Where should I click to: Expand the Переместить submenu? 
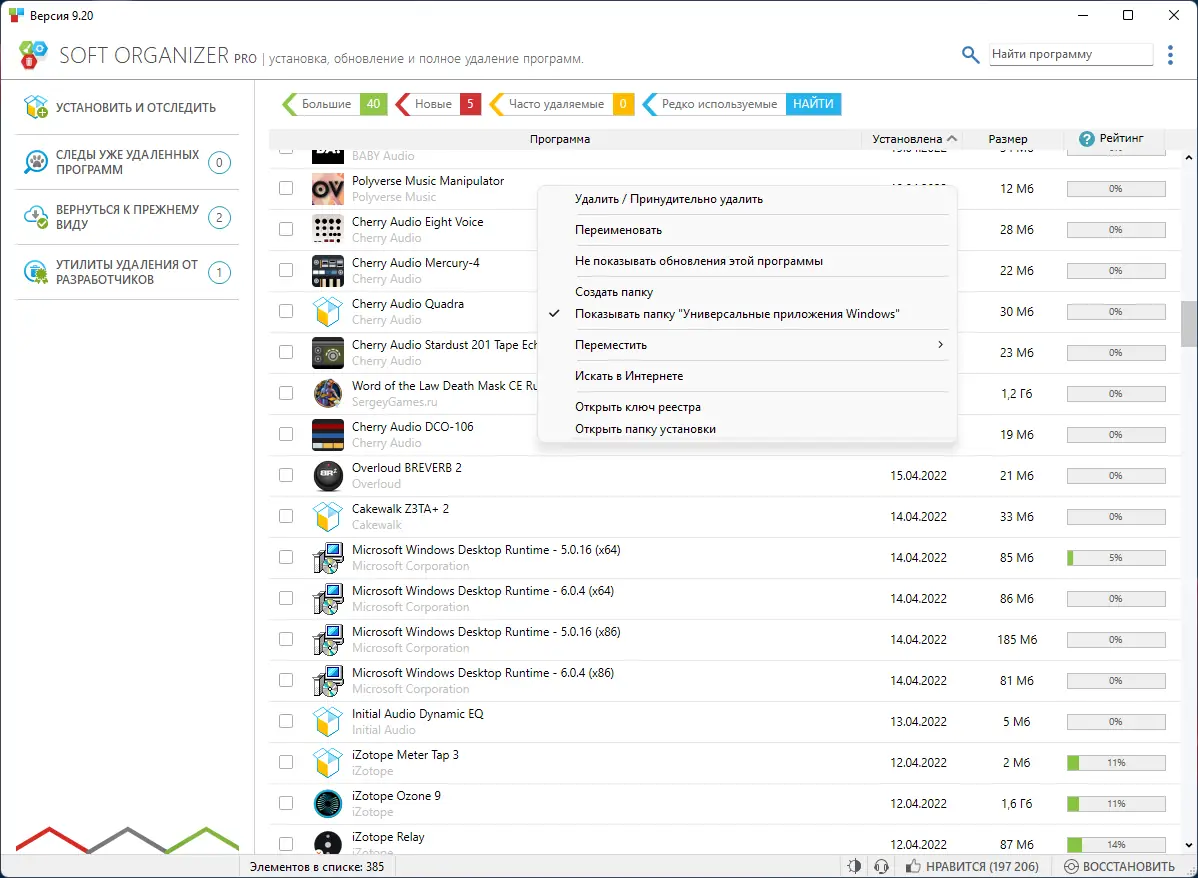(747, 345)
